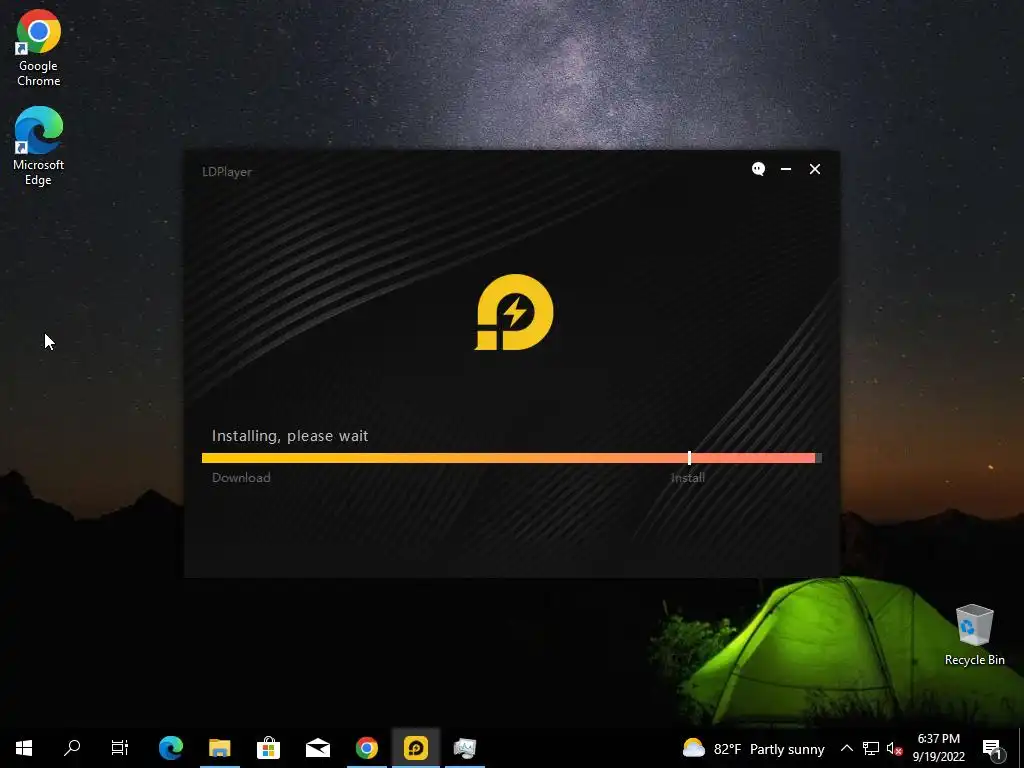1024x768 pixels.
Task: Select the Microsoft Edge desktop shortcut
Action: 39,146
